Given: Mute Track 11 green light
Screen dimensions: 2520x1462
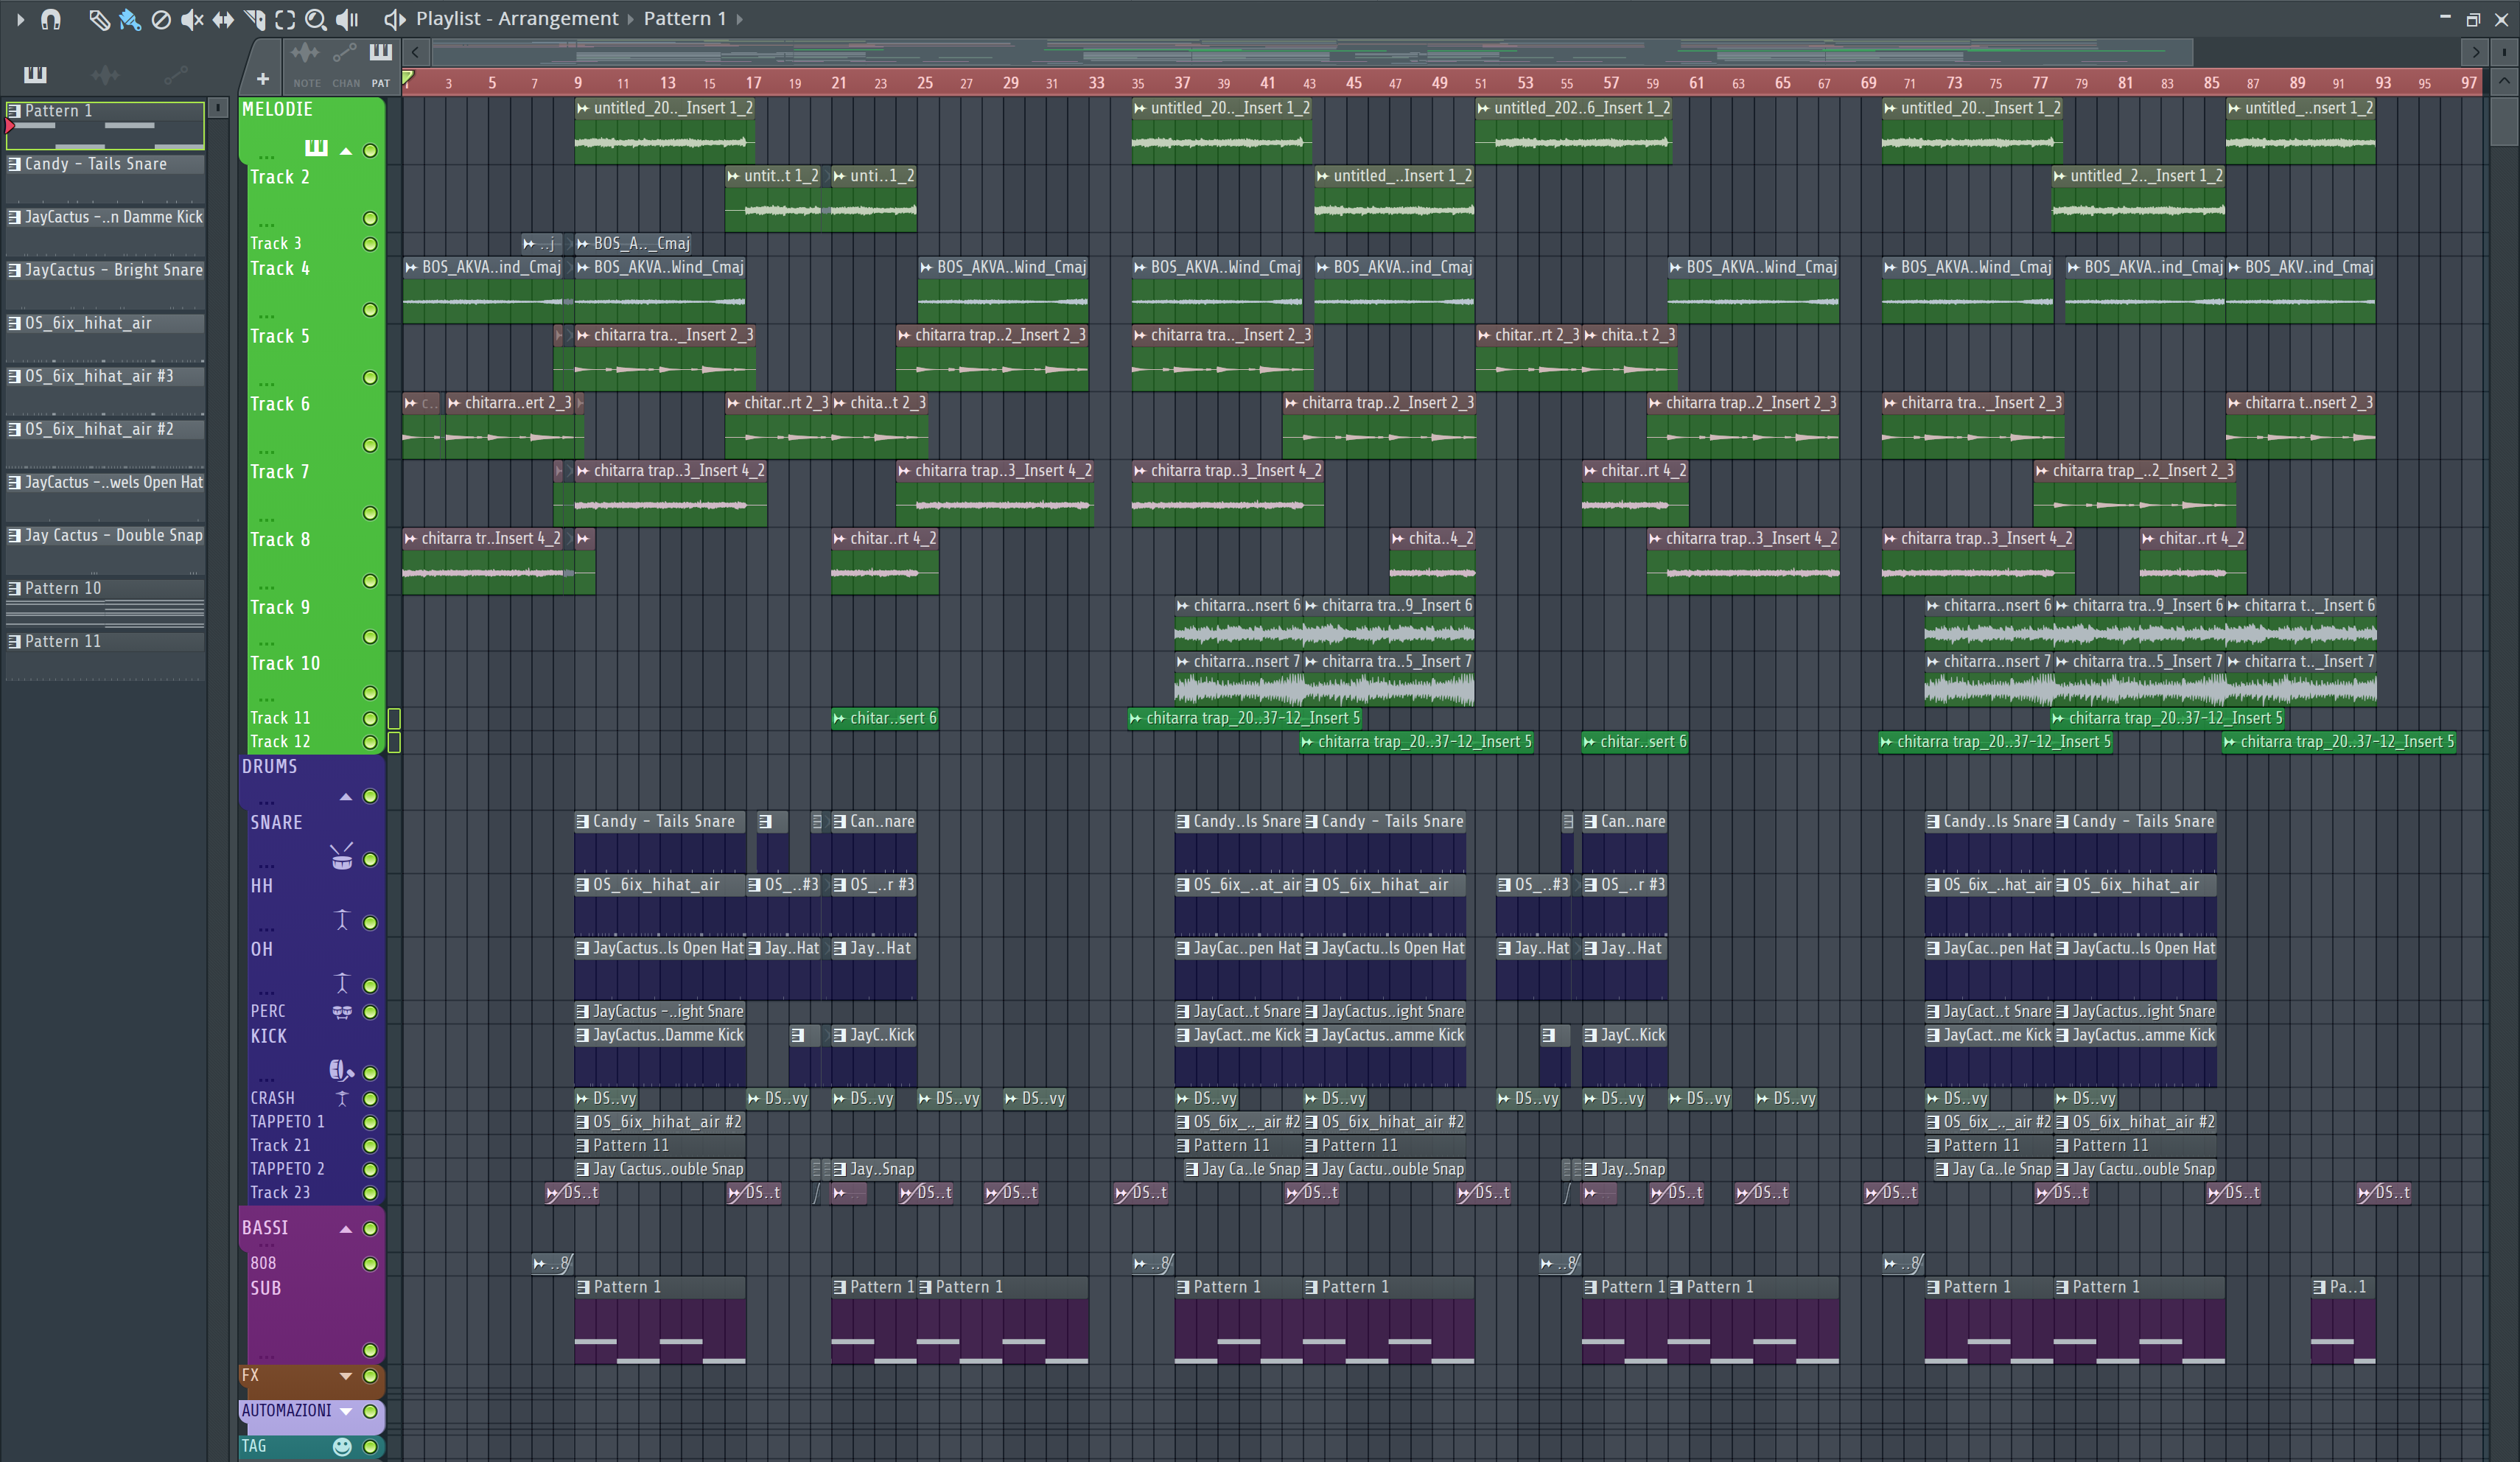Looking at the screenshot, I should (370, 718).
